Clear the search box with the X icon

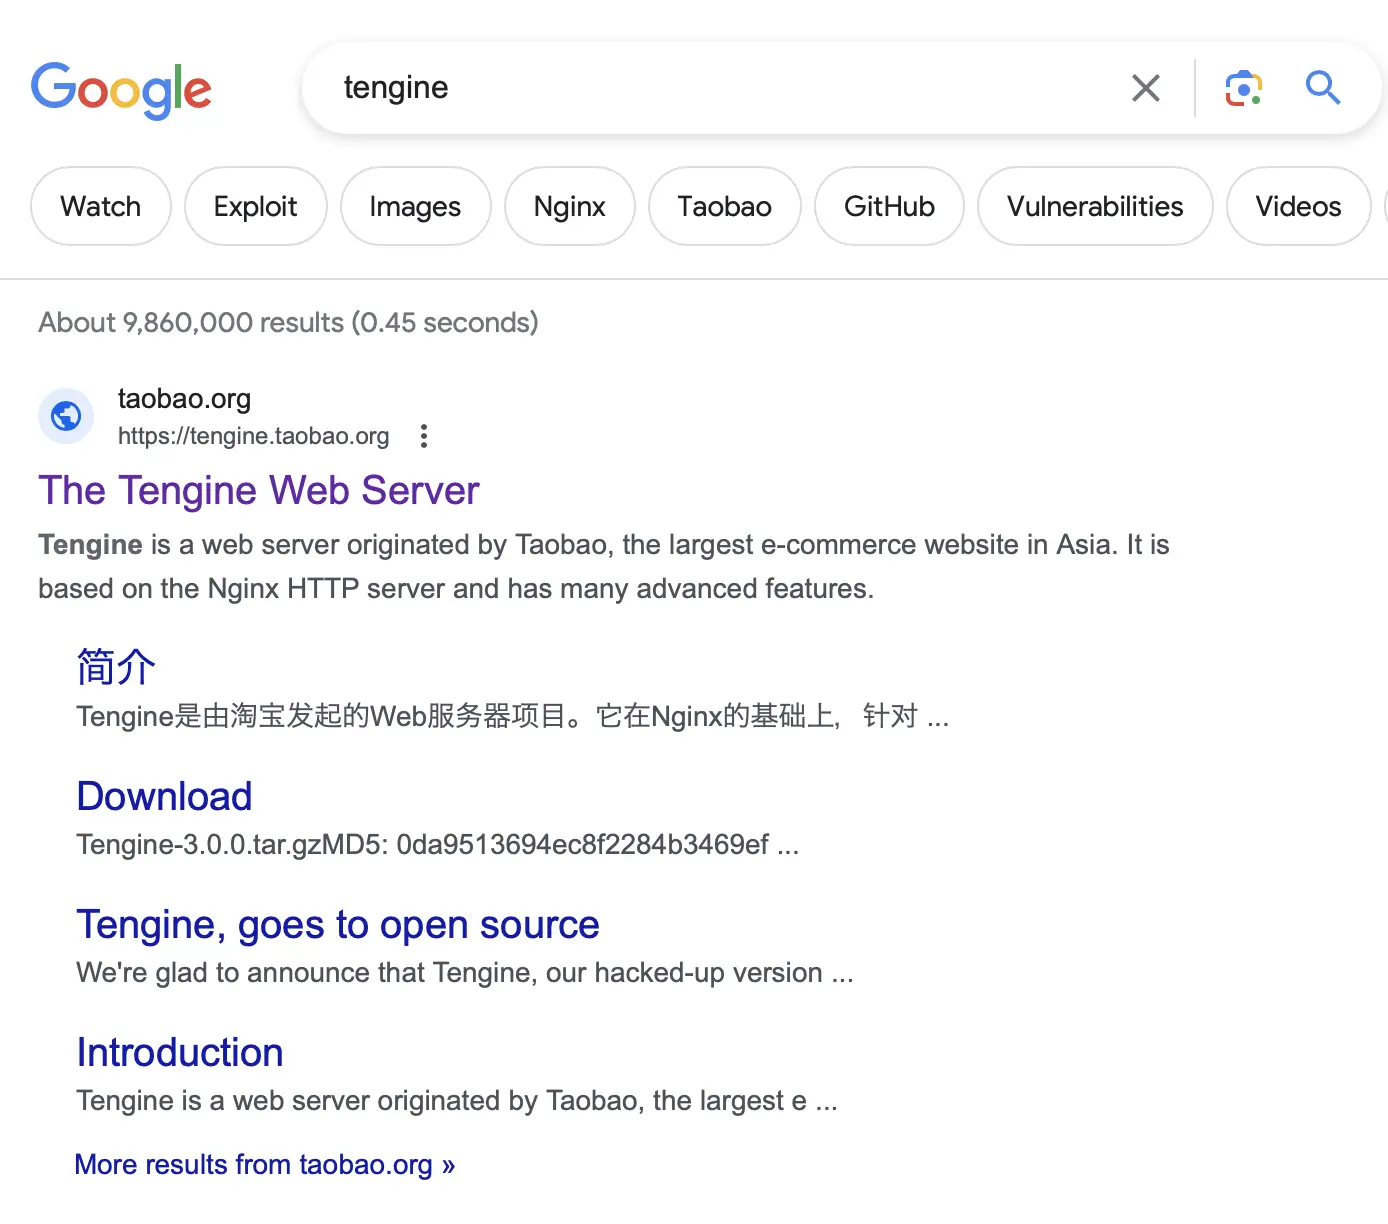(1146, 88)
